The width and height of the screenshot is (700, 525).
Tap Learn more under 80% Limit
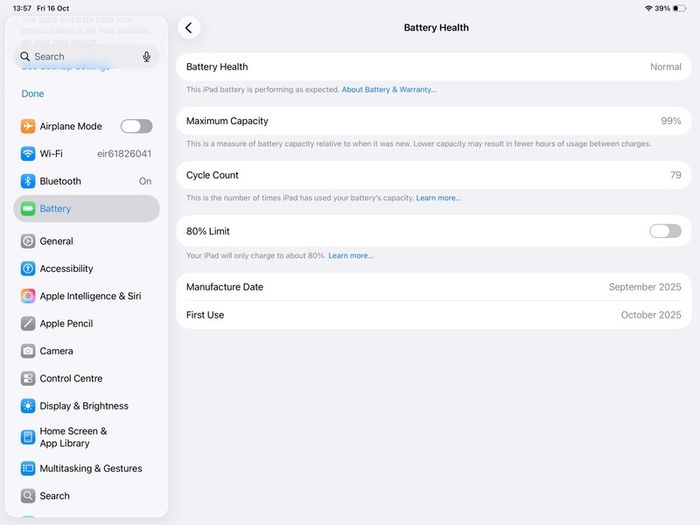pos(351,256)
